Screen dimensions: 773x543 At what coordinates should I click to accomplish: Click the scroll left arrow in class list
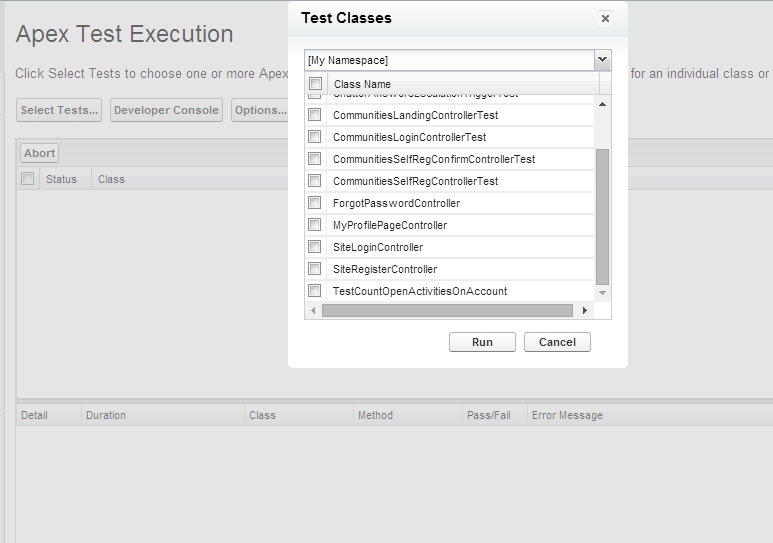[313, 310]
